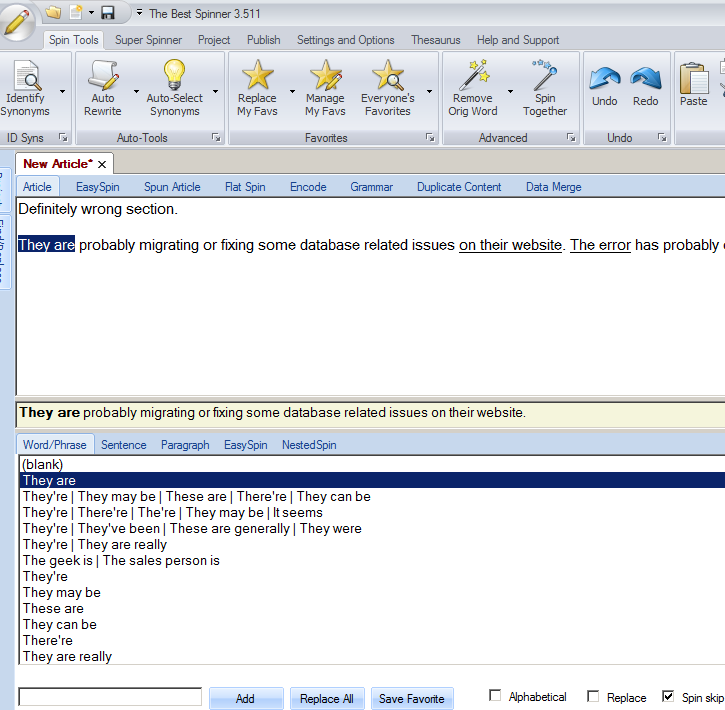Select the (blank) synonym entry
The height and width of the screenshot is (710, 725).
coord(372,465)
